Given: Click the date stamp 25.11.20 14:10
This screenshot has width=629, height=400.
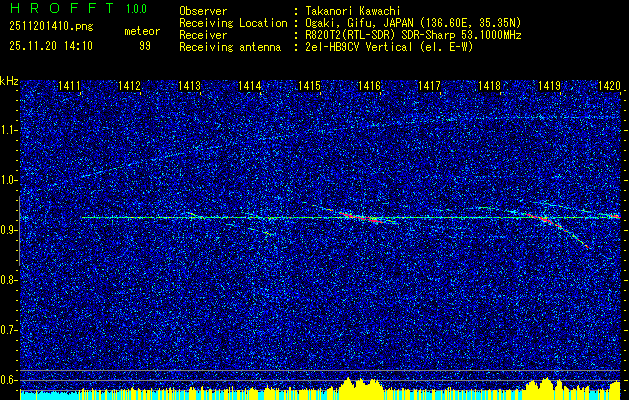Looking at the screenshot, I should pyautogui.click(x=51, y=45).
